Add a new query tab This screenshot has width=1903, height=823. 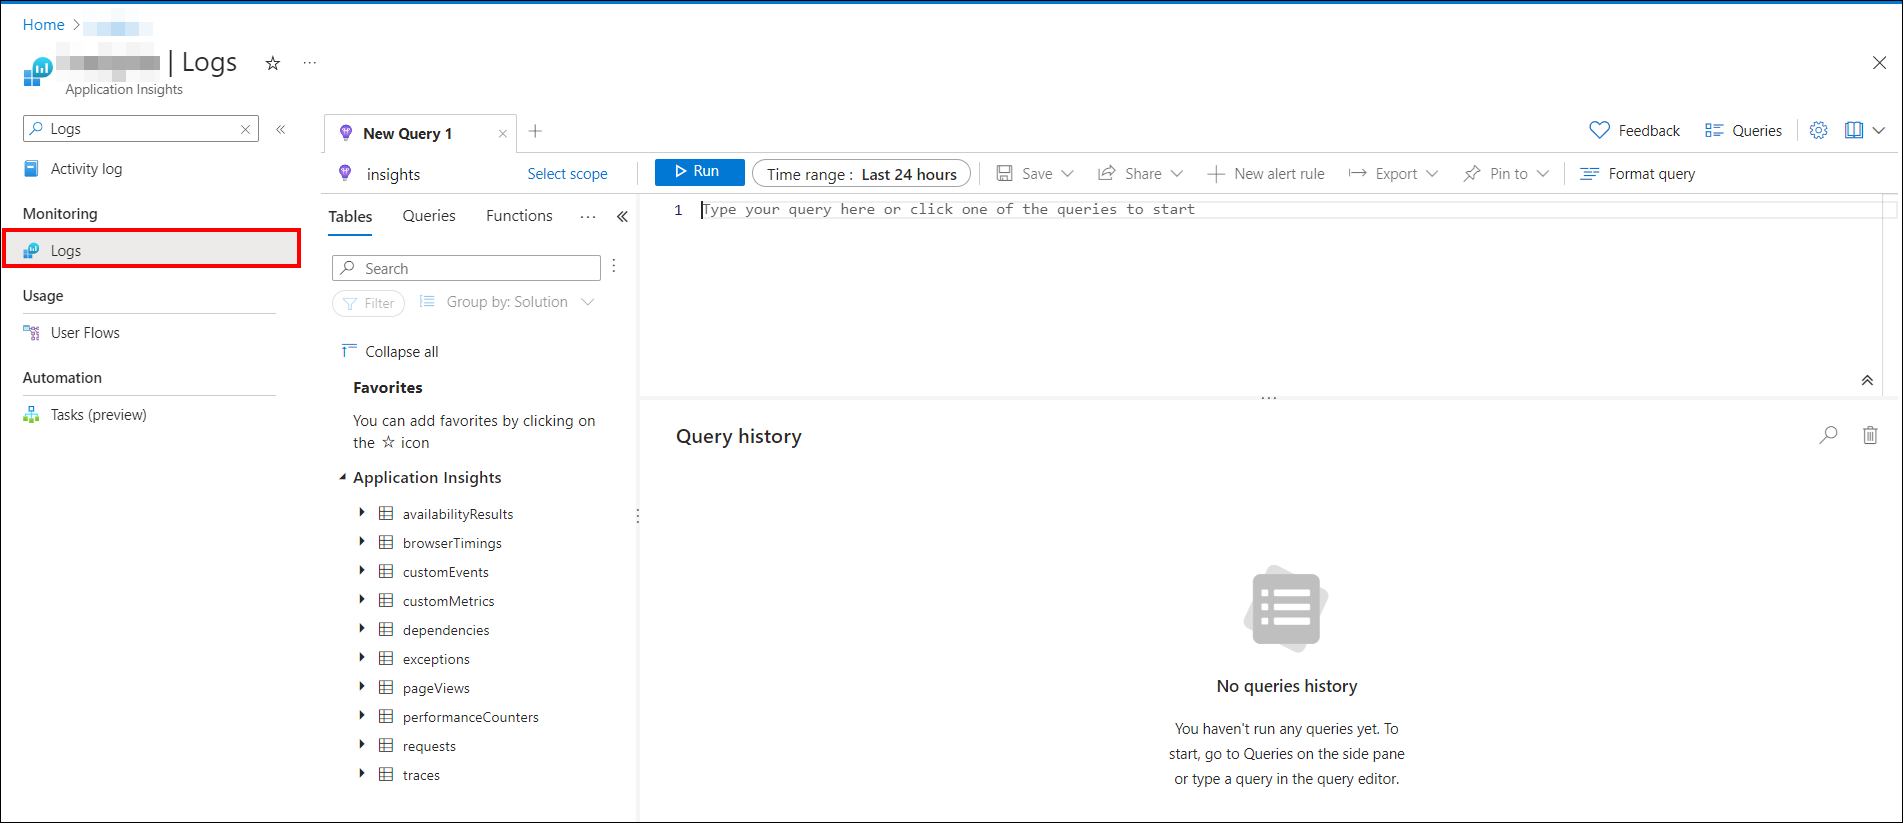[x=535, y=131]
